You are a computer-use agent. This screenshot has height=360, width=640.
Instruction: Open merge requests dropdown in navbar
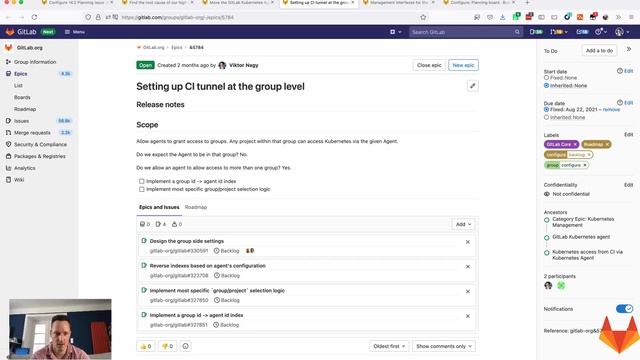pyautogui.click(x=558, y=32)
